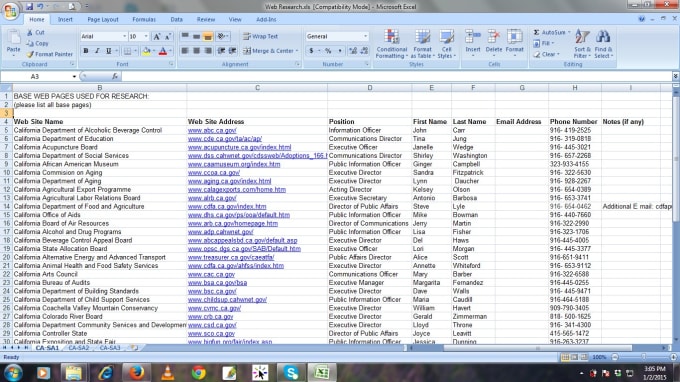Toggle Bold formatting
The image size is (680, 382).
click(86, 51)
